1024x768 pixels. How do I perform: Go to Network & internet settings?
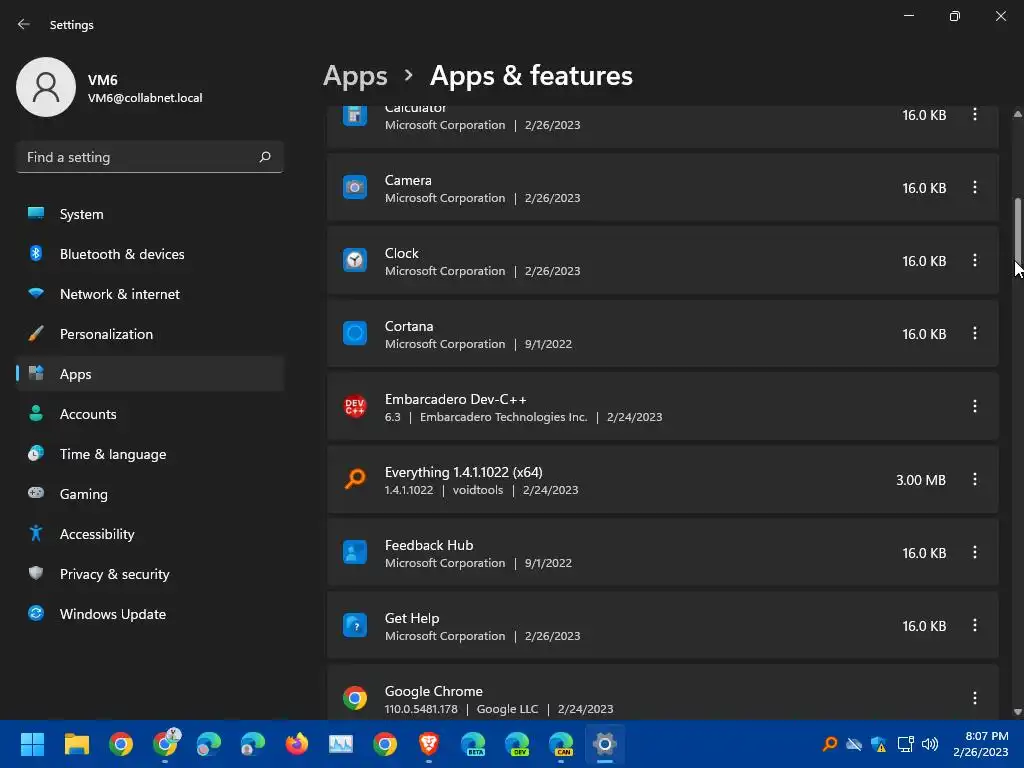coord(150,294)
